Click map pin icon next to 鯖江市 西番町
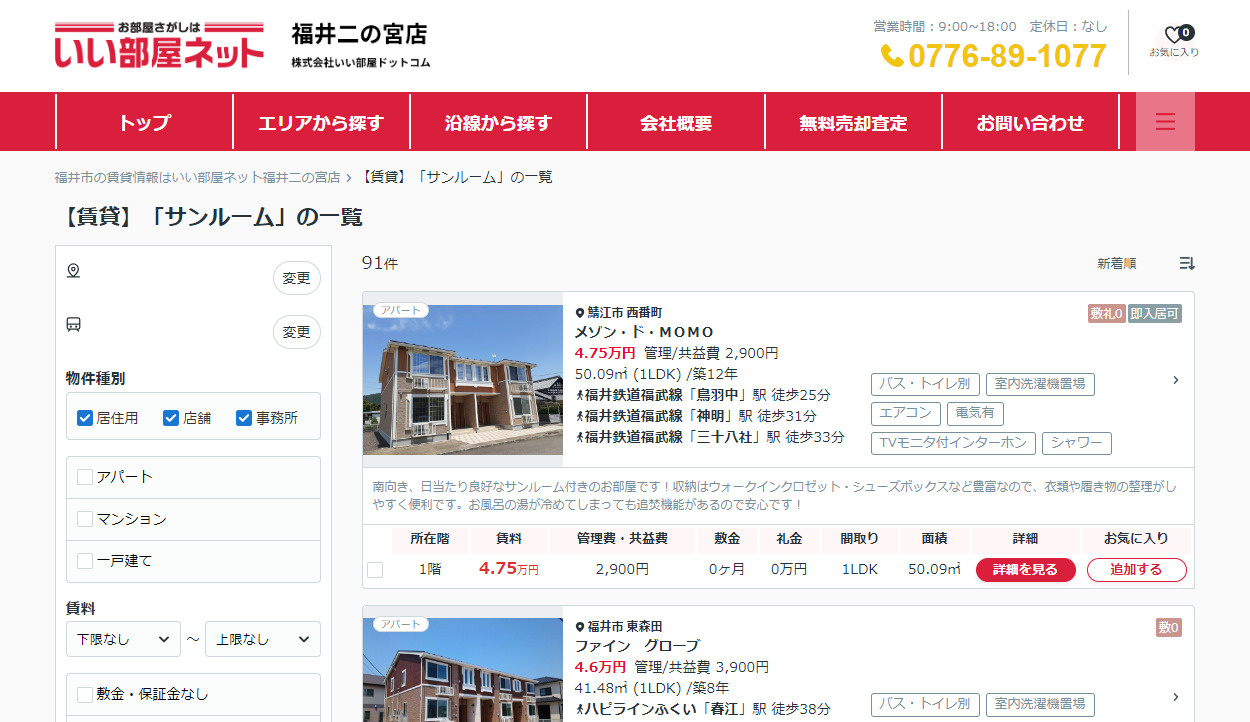1250x722 pixels. (580, 313)
